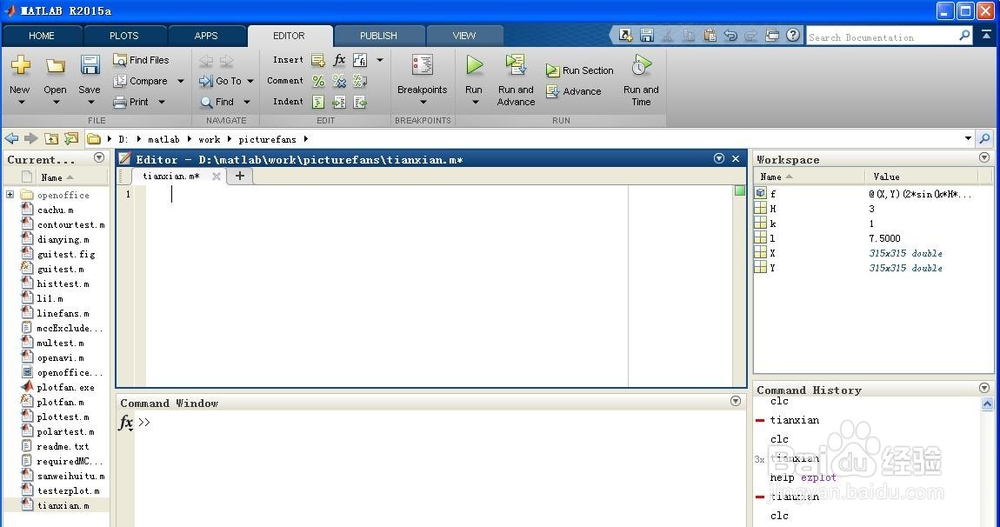This screenshot has height=527, width=1000.
Task: Click the Smart Indent icon
Action: pos(318,102)
